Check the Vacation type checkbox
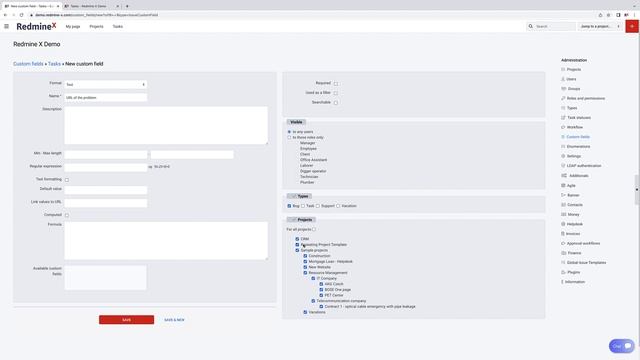Screen dimensions: 640x360 (x=338, y=206)
